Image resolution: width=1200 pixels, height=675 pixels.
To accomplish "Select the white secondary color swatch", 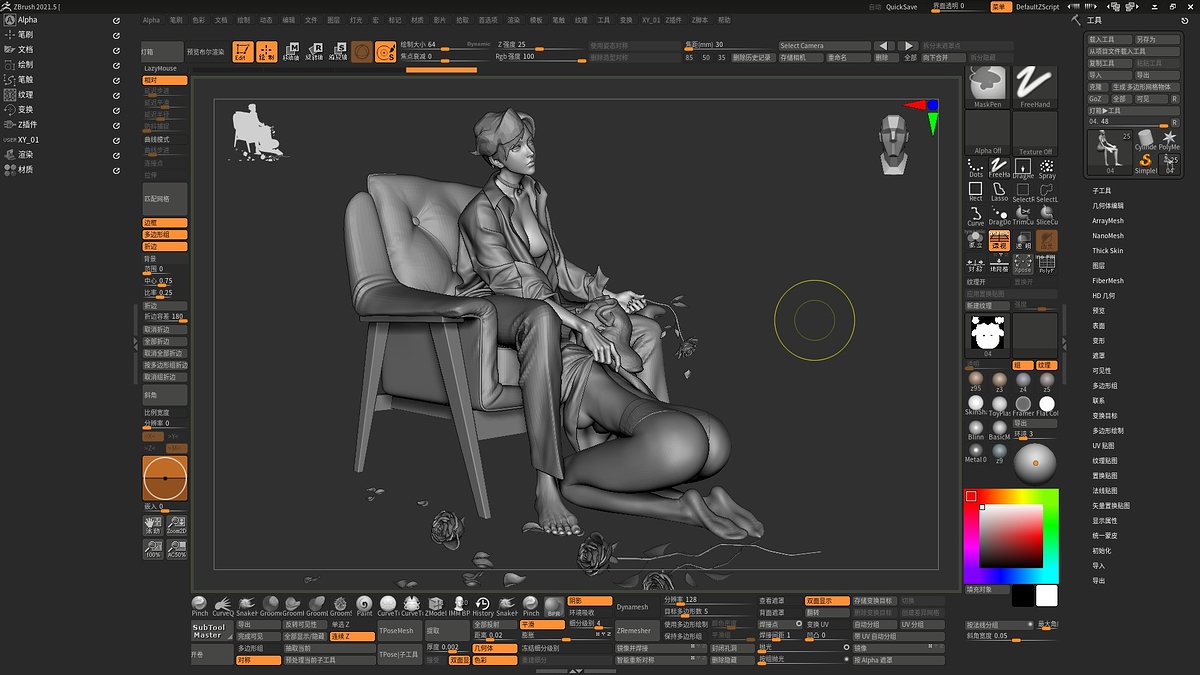I will (x=1046, y=595).
